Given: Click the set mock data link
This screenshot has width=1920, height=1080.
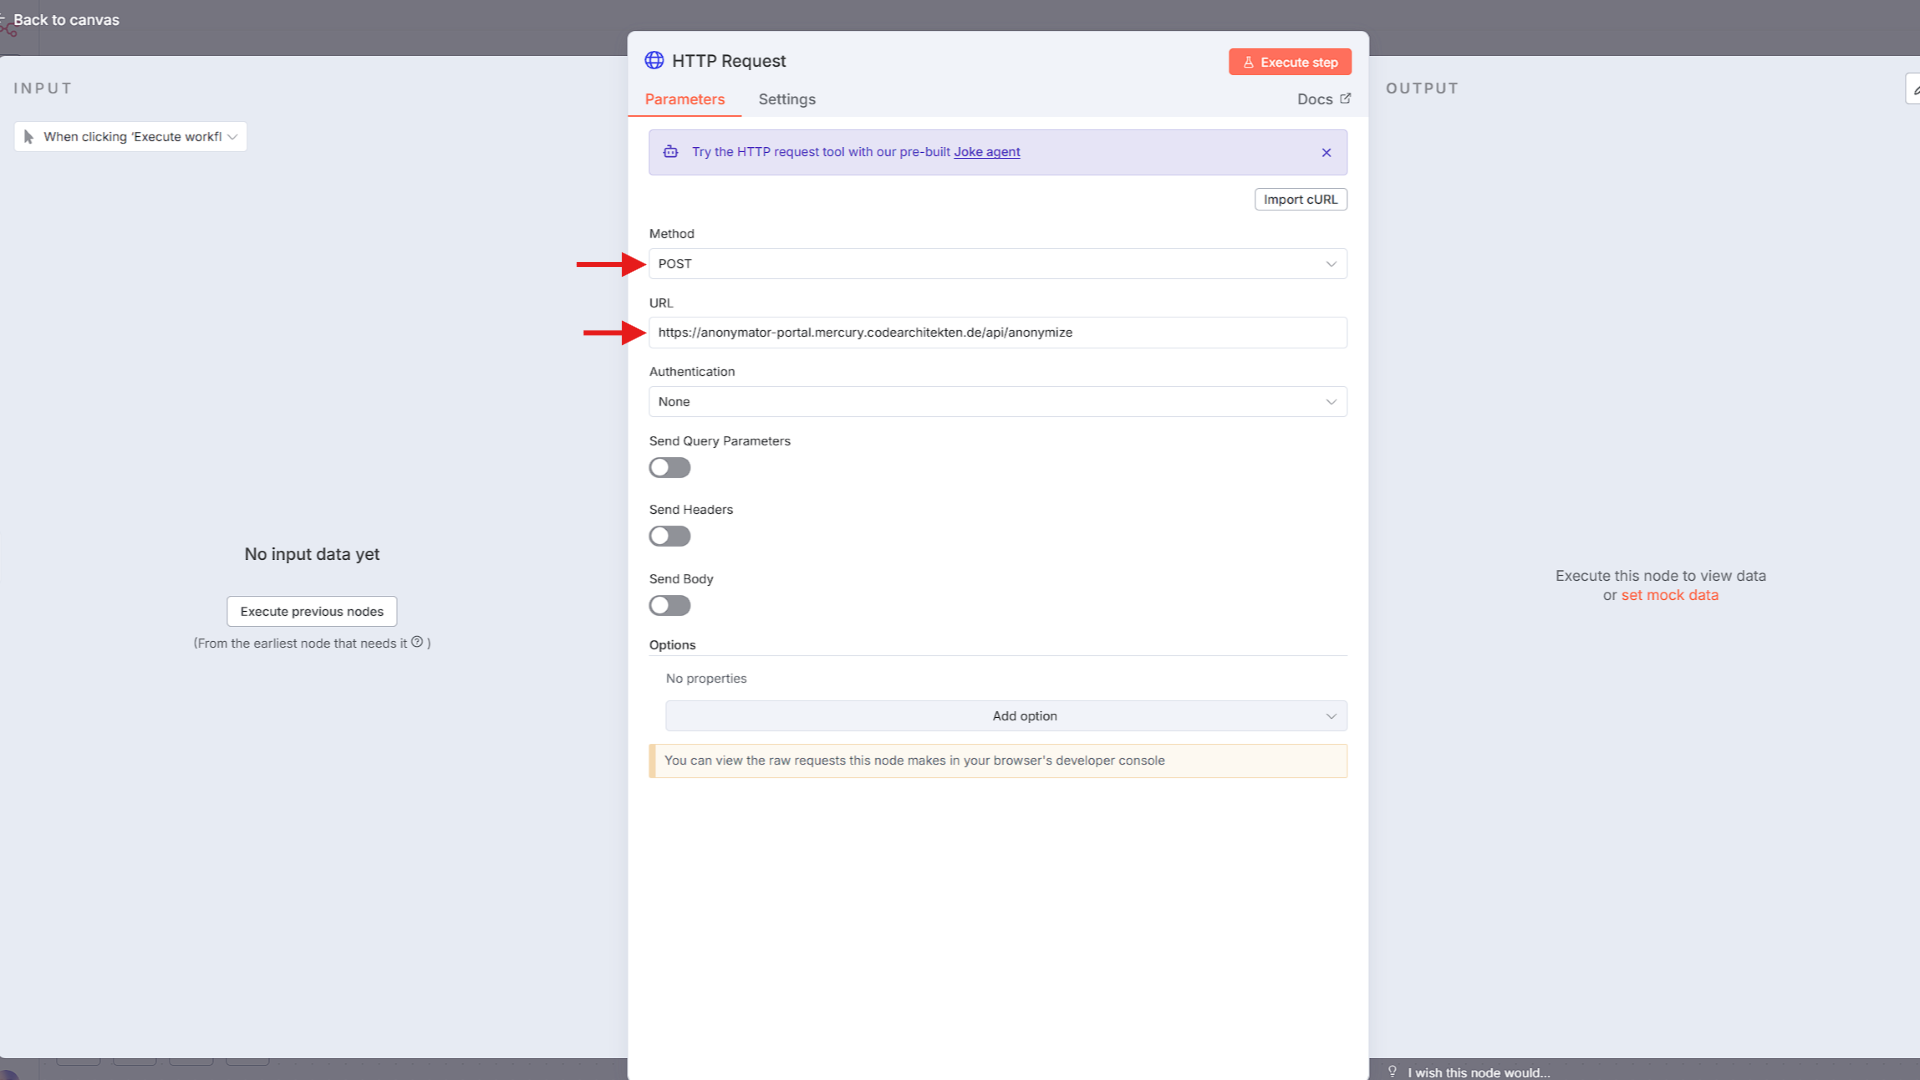Looking at the screenshot, I should click(1670, 595).
